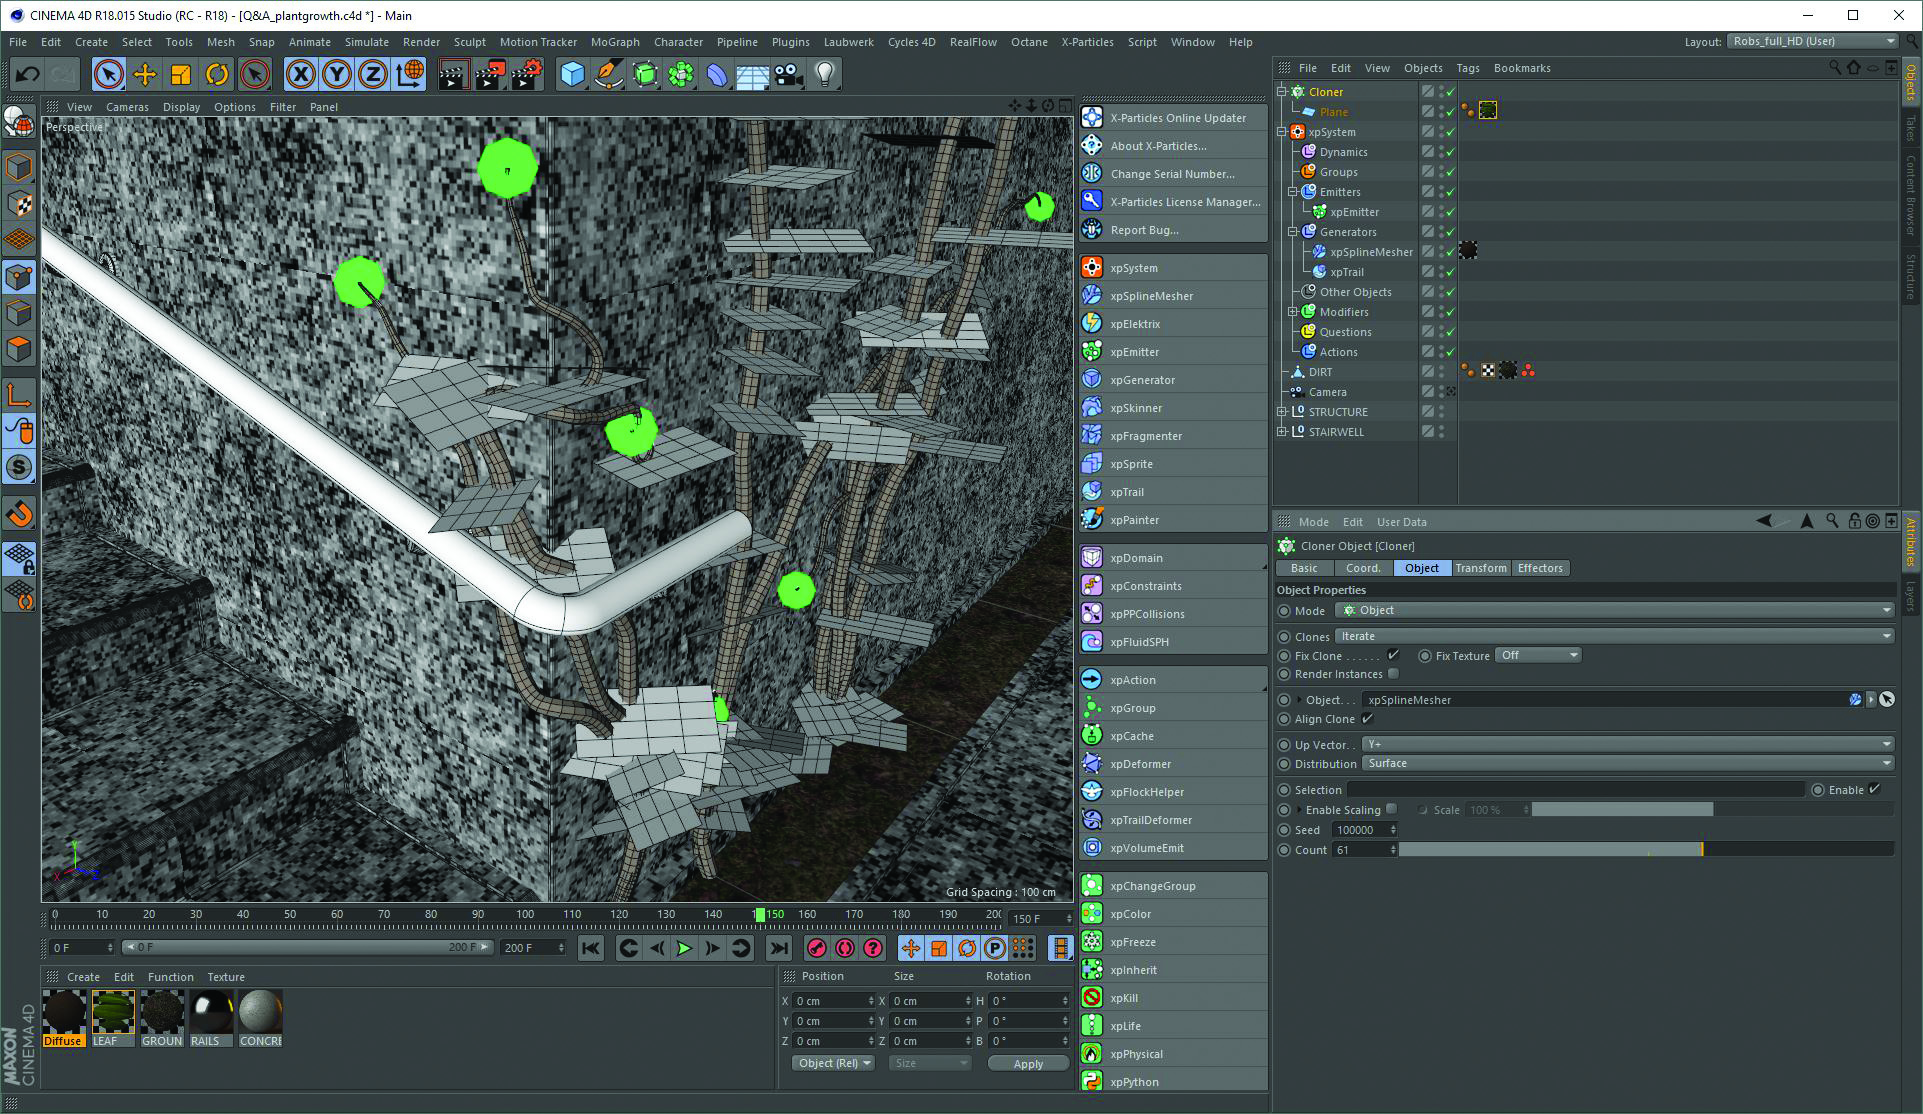Toggle the enable checkmark for xpEmitter
This screenshot has height=1114, width=1923.
tap(1450, 212)
